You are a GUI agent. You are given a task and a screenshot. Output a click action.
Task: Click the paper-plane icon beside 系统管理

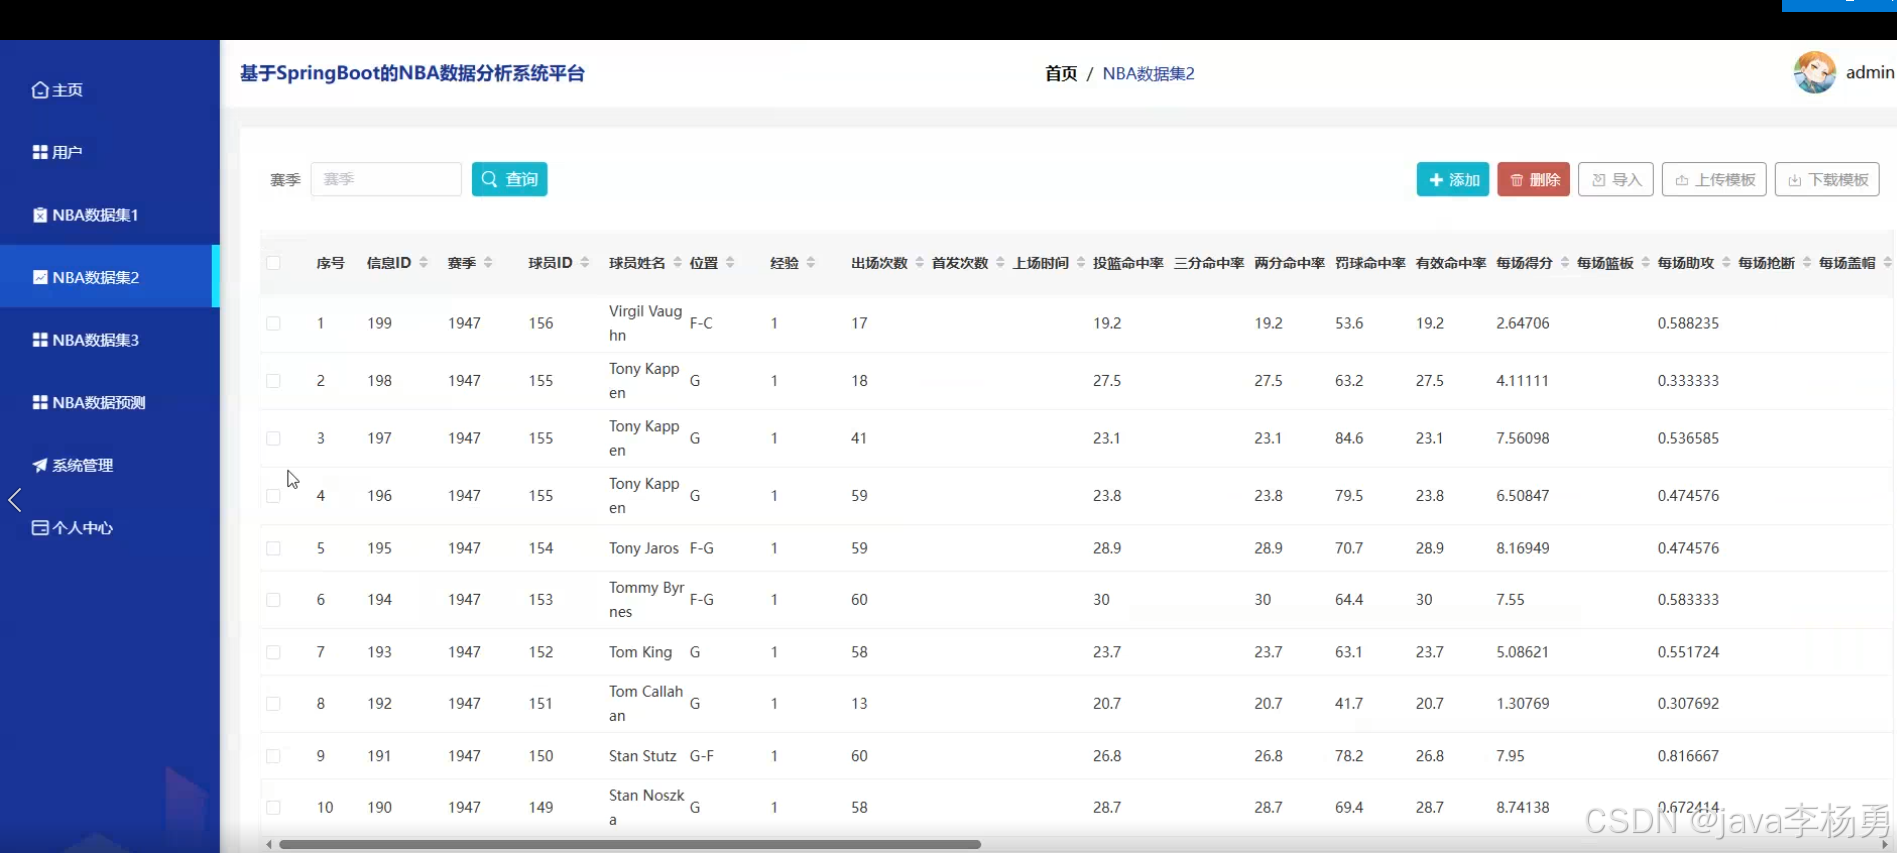40,465
